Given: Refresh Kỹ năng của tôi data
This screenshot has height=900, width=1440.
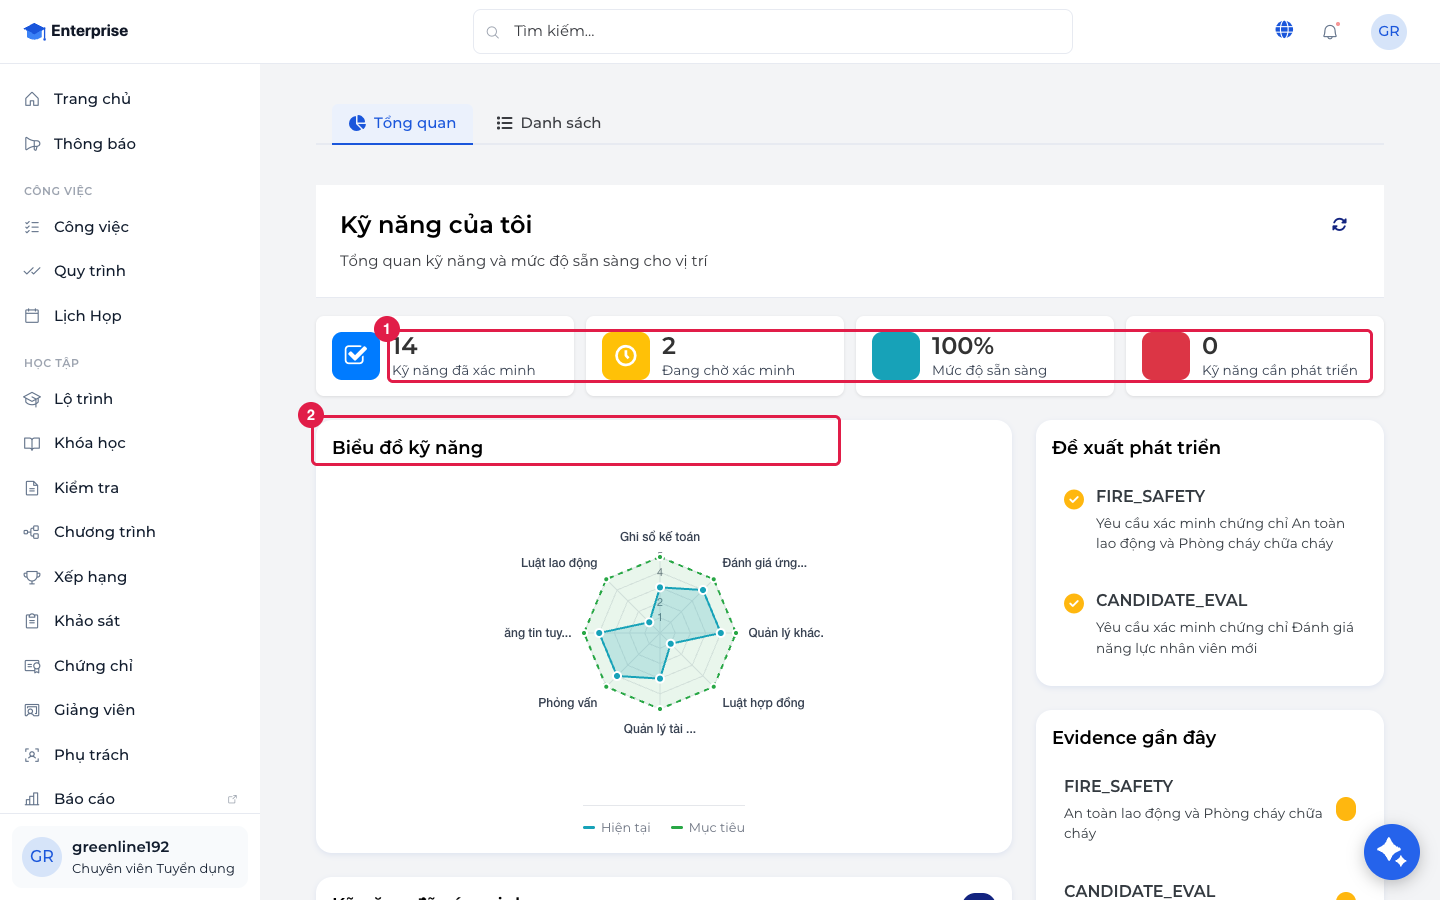Looking at the screenshot, I should pos(1339,225).
